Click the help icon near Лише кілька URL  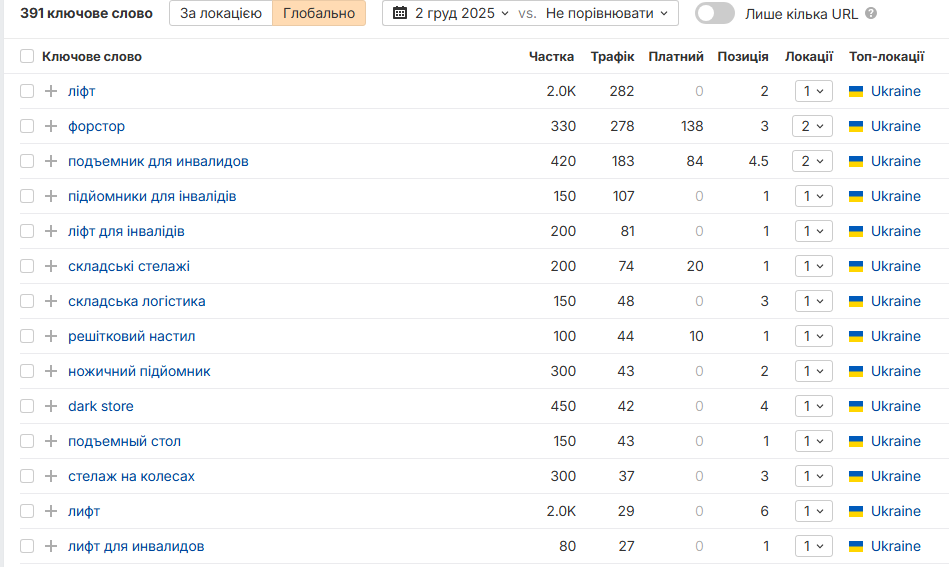click(x=871, y=13)
